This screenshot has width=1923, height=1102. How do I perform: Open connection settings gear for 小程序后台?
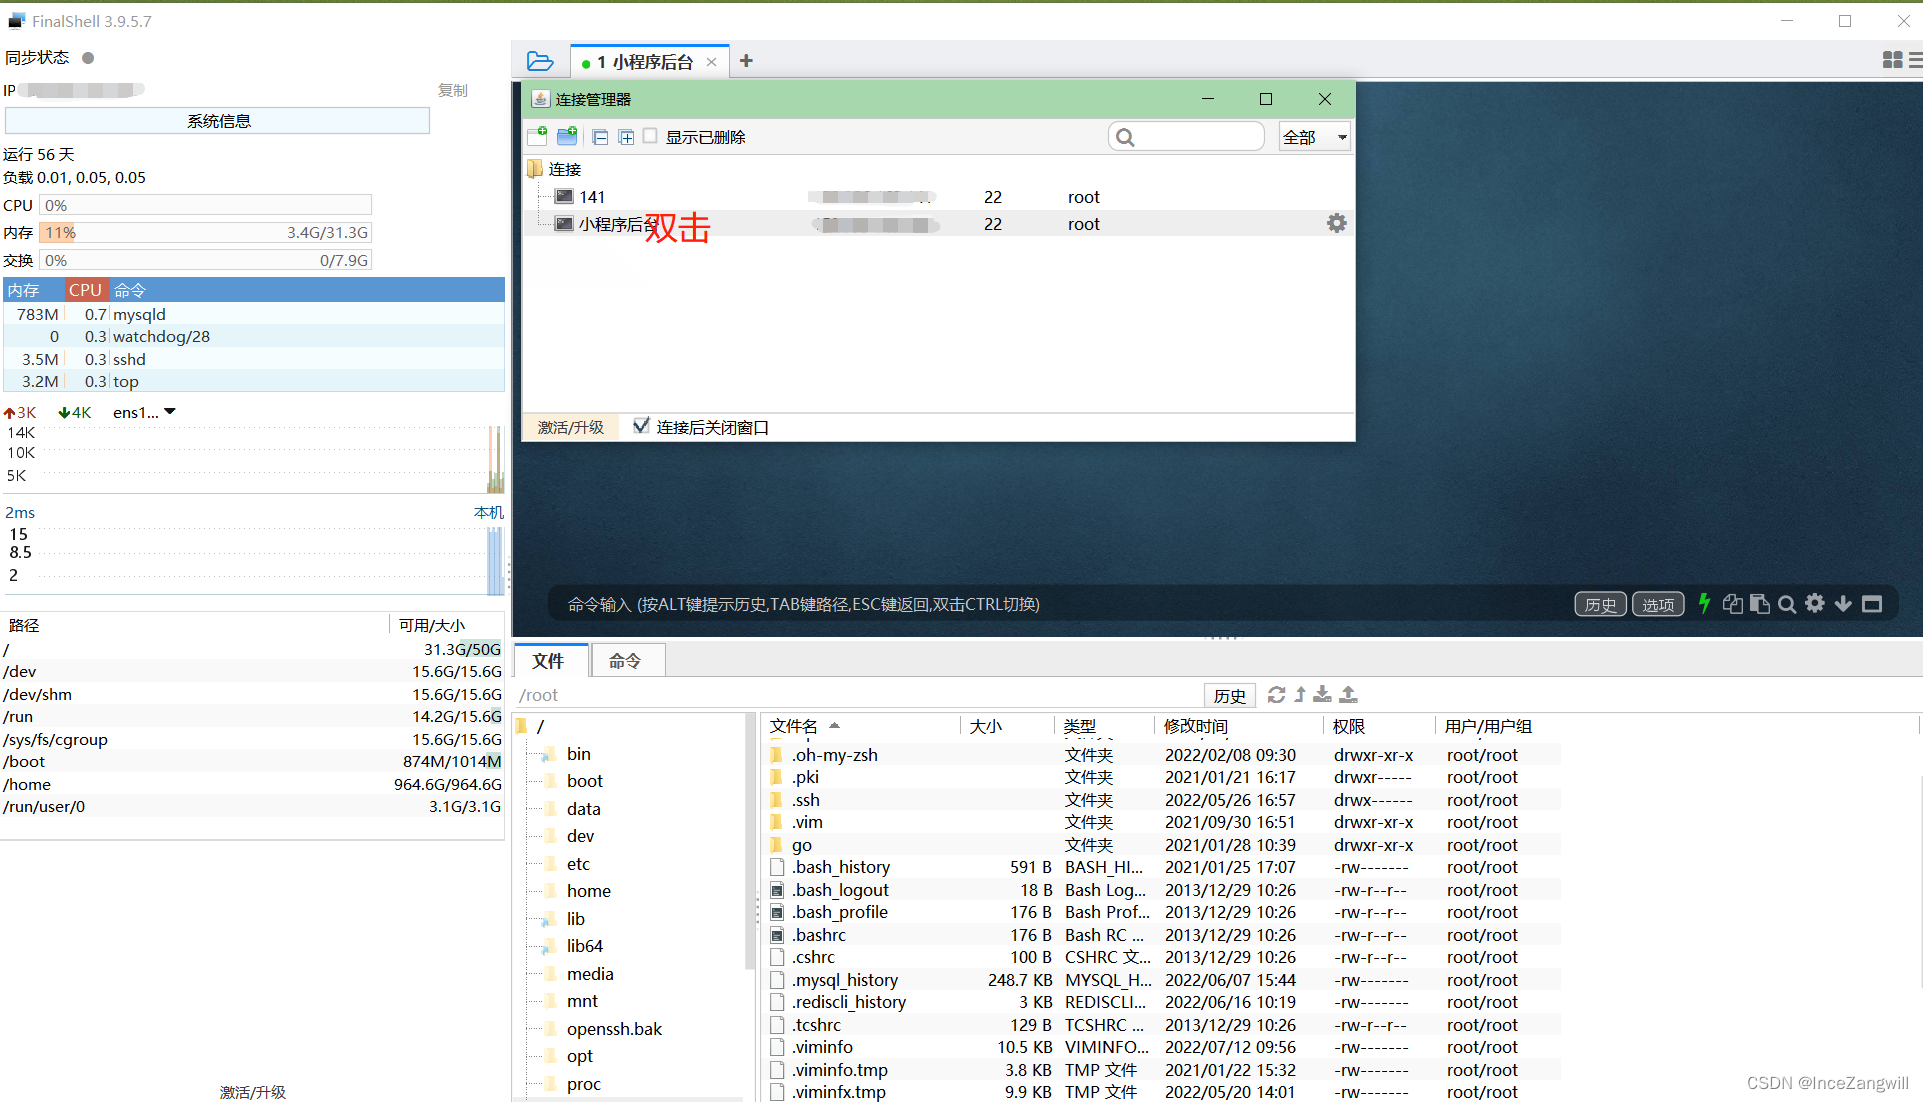tap(1336, 223)
